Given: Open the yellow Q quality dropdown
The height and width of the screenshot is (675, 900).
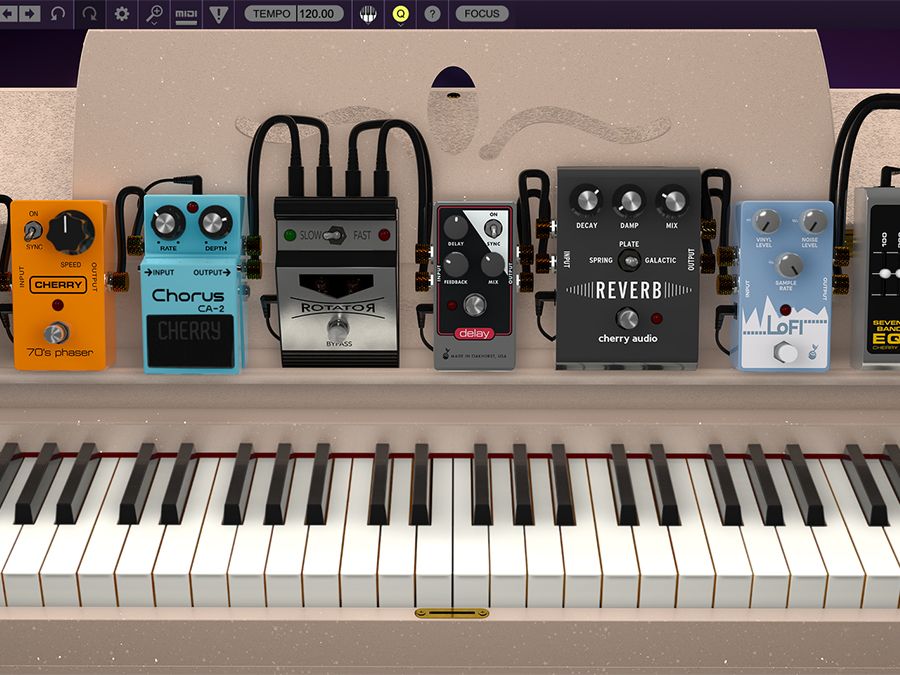Looking at the screenshot, I should [x=400, y=14].
